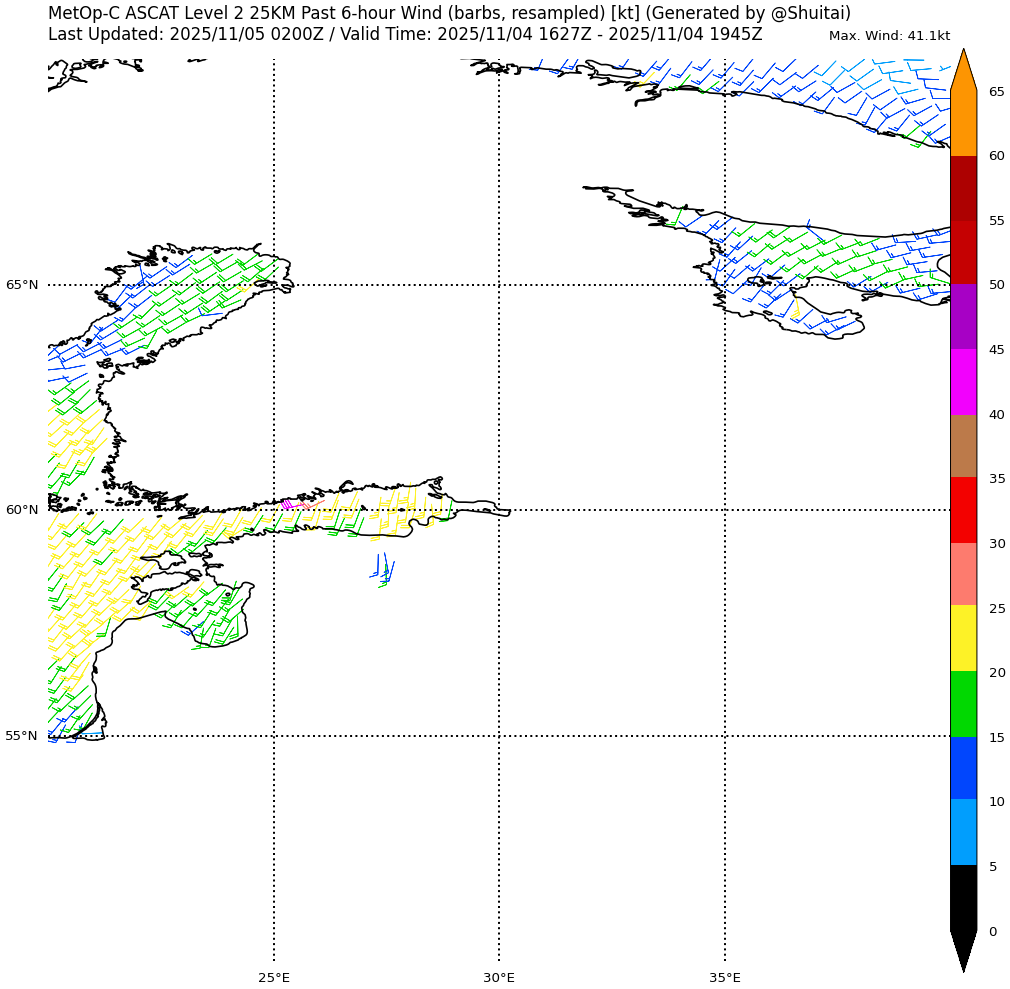
Task: Select the green 15–20 kt colorbar segment
Action: tap(963, 704)
